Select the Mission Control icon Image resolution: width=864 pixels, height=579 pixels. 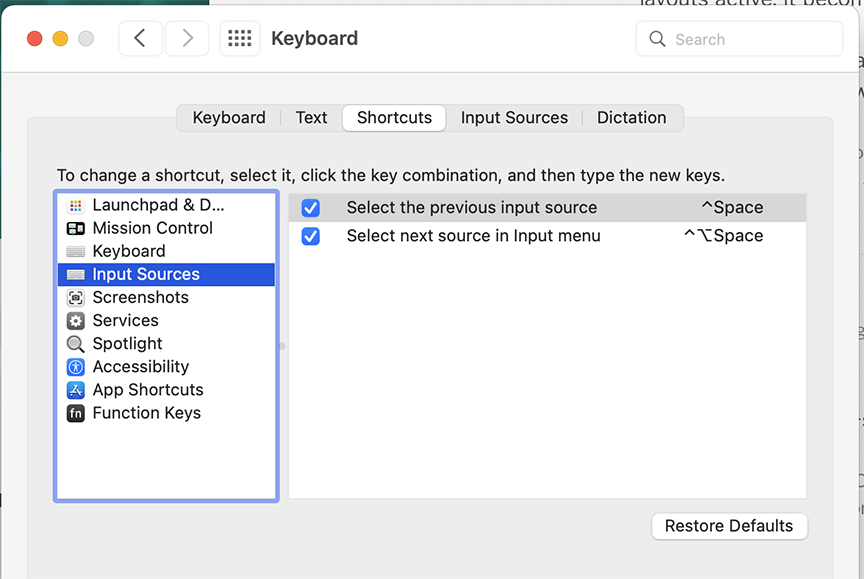tap(76, 228)
